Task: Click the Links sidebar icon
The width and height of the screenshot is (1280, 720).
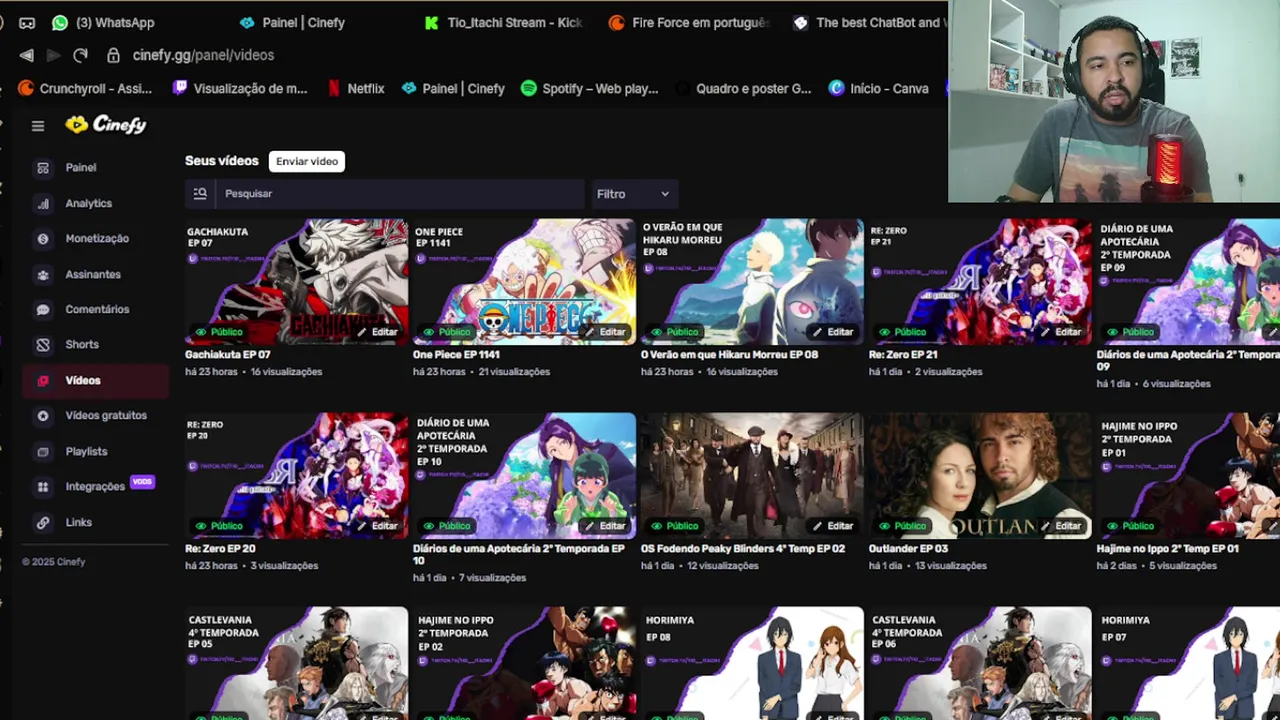Action: (43, 523)
